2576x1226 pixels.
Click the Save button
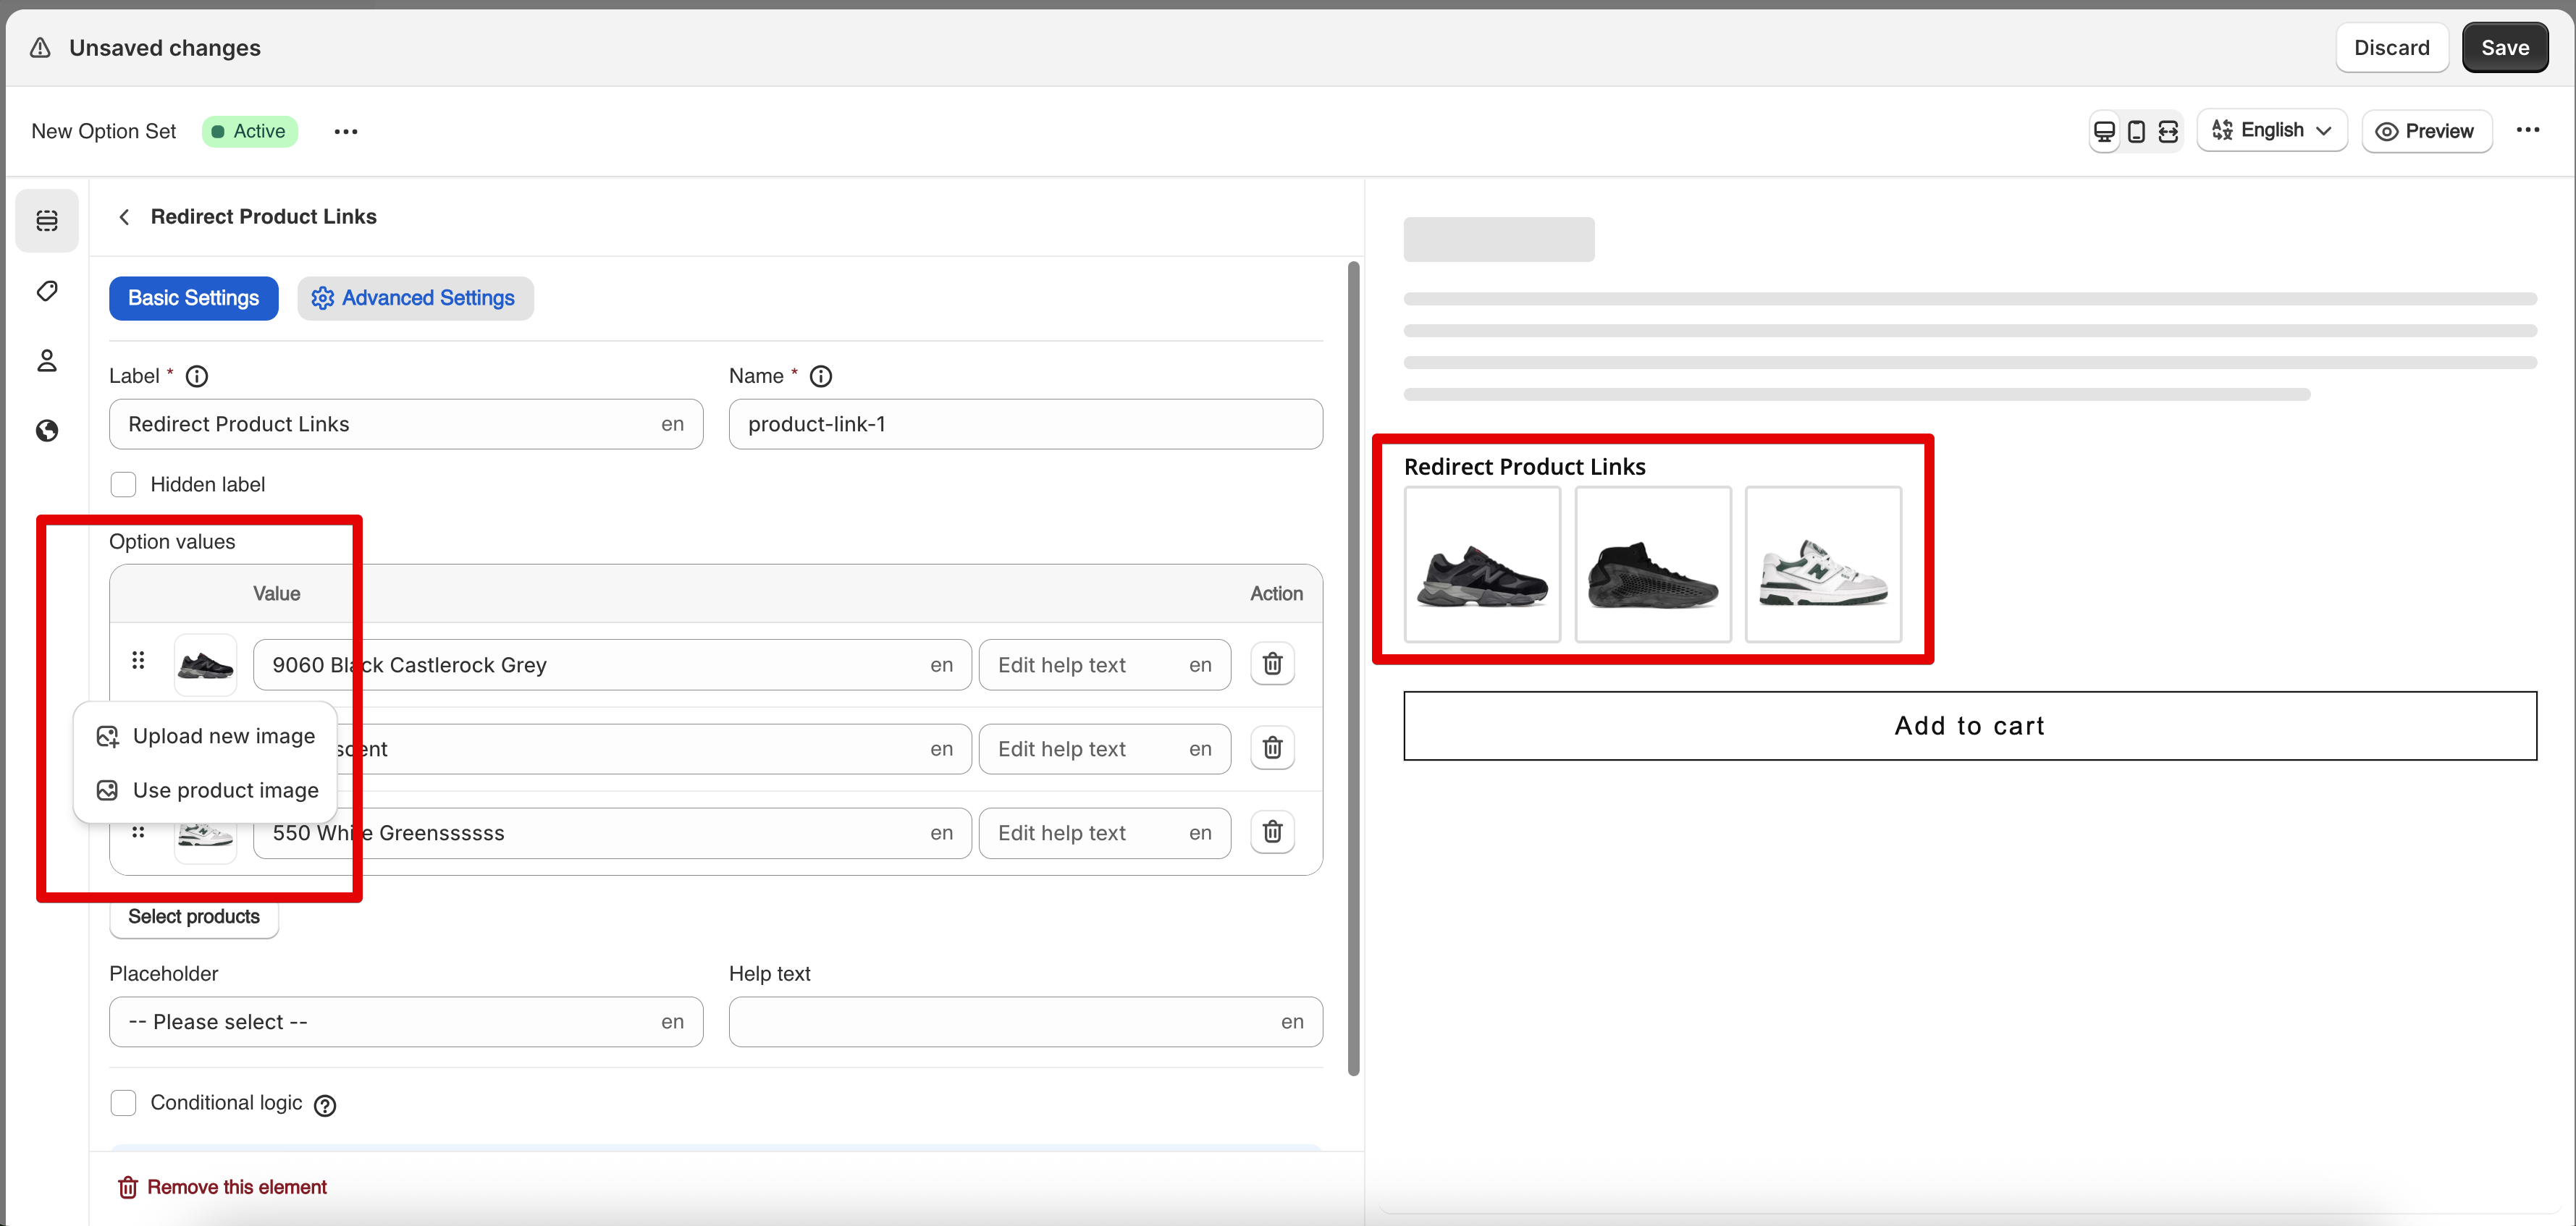point(2504,48)
